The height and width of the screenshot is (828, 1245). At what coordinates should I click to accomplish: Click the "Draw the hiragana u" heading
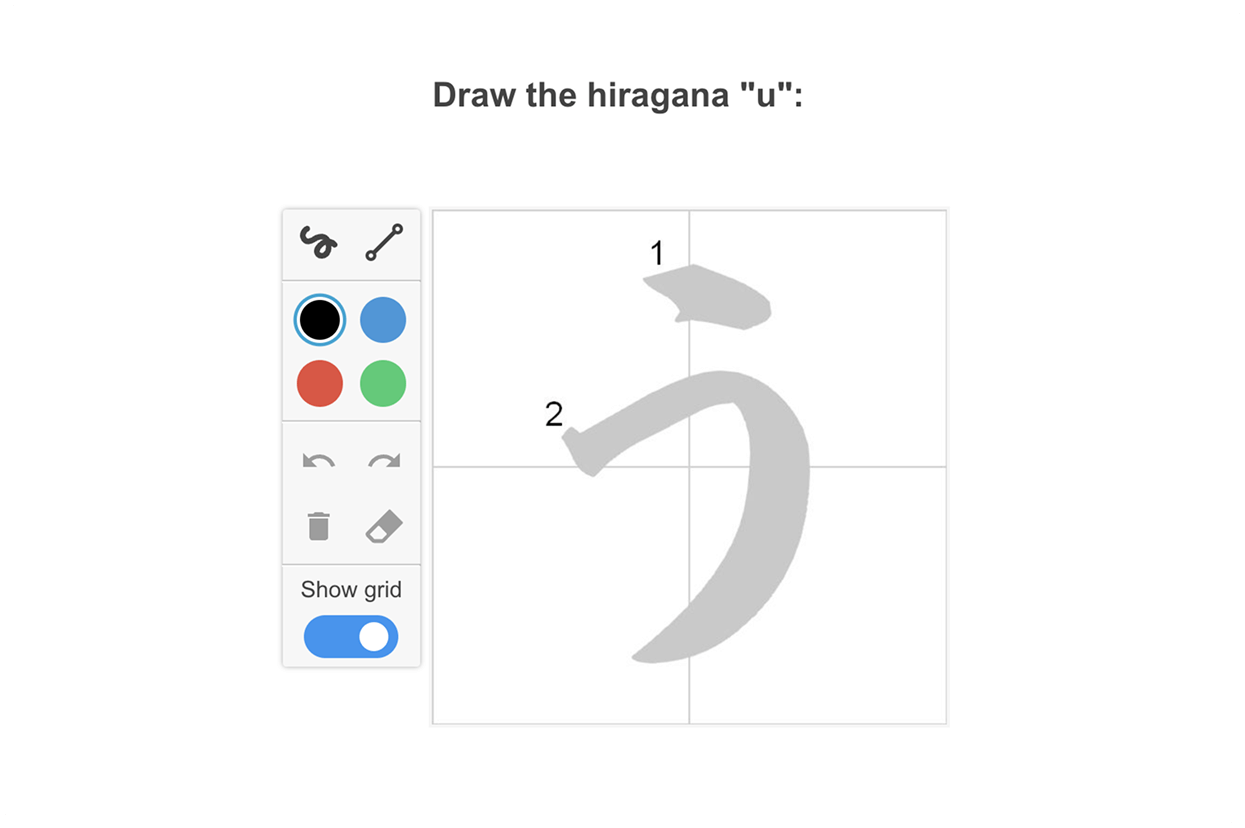coord(618,95)
